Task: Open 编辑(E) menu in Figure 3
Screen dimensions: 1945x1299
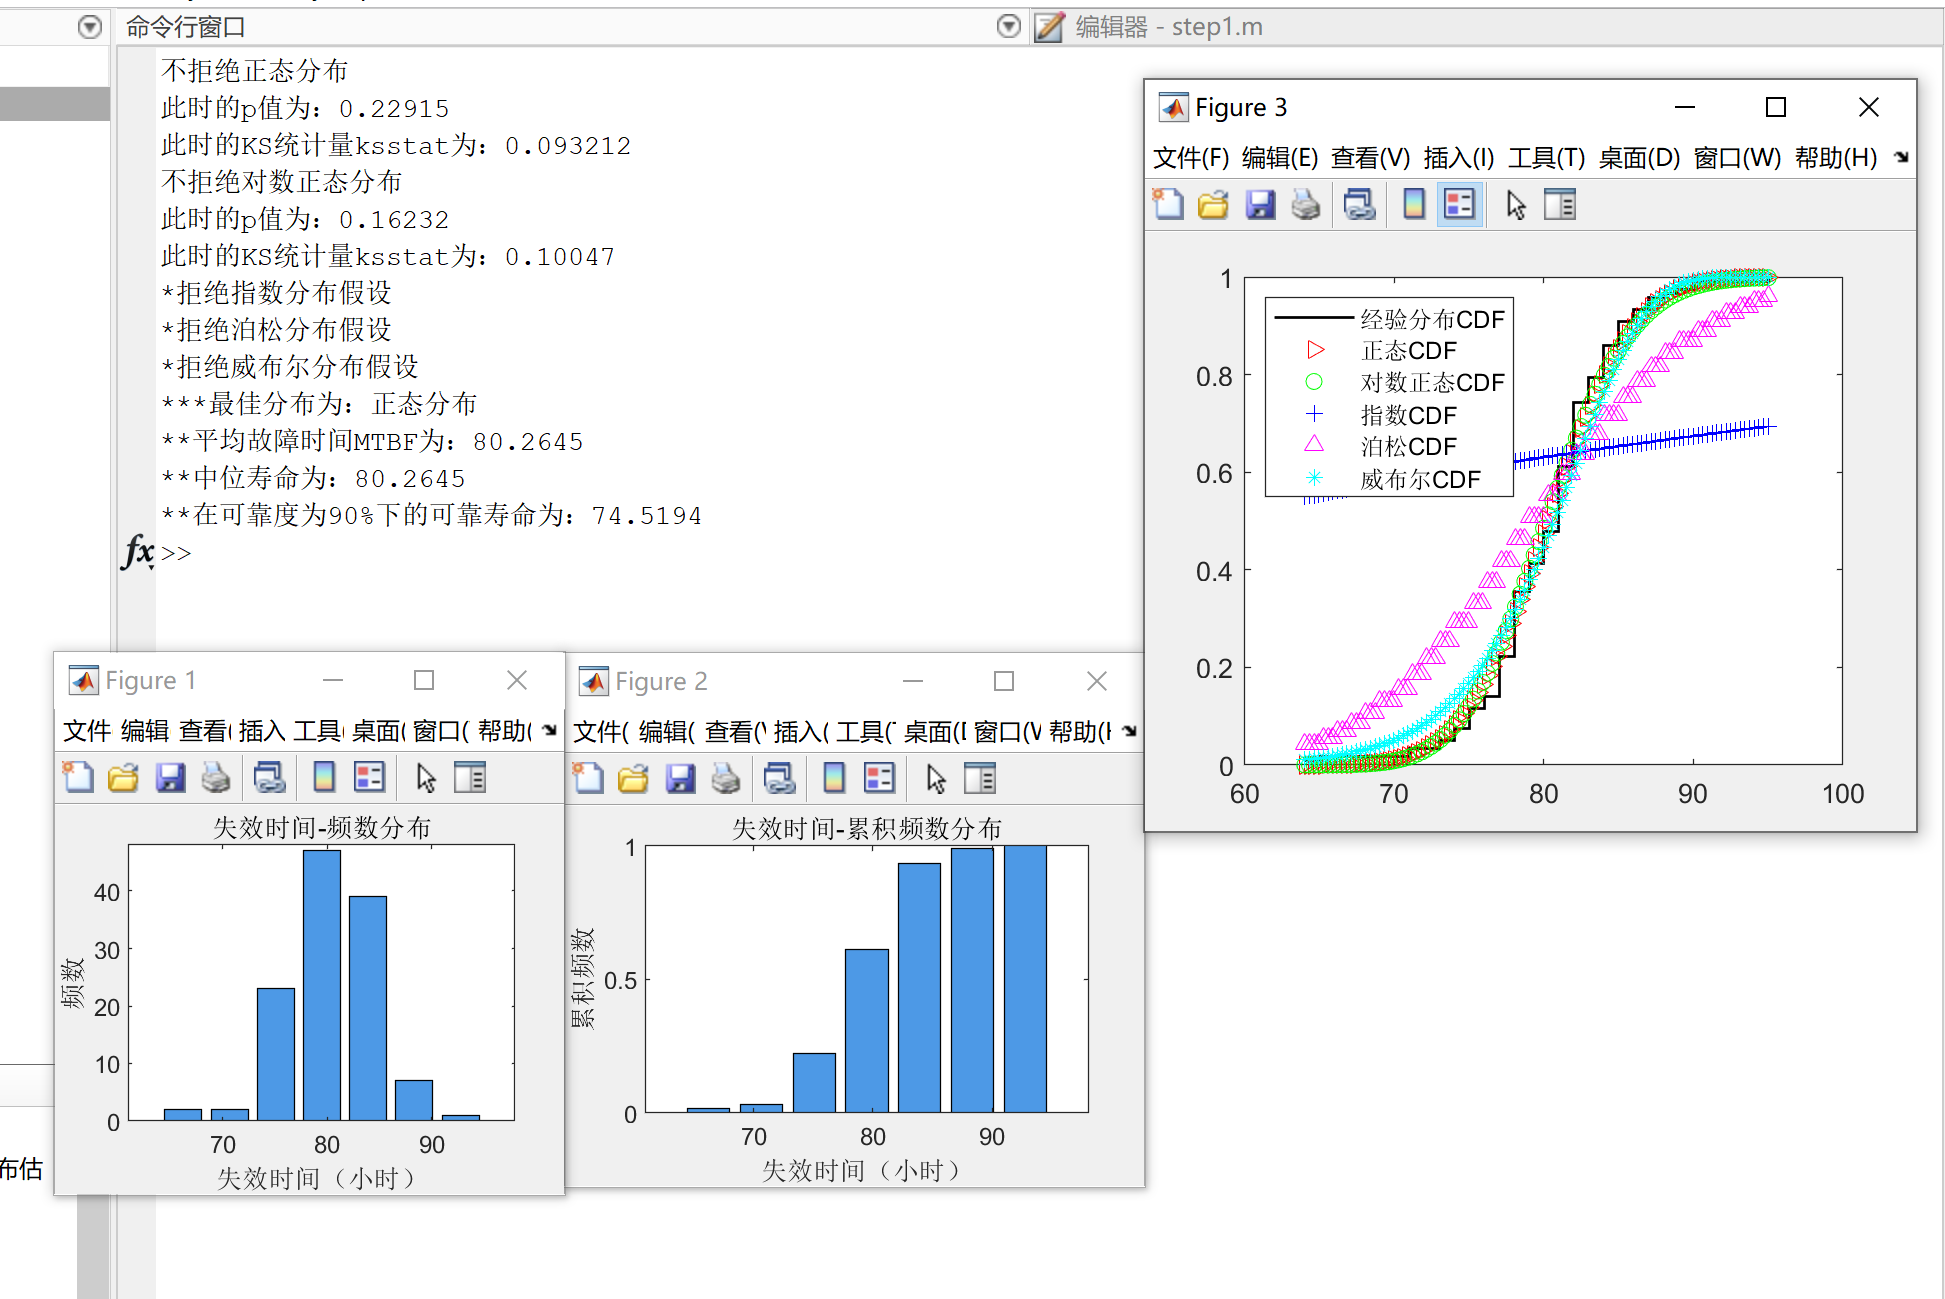Action: pyautogui.click(x=1280, y=158)
